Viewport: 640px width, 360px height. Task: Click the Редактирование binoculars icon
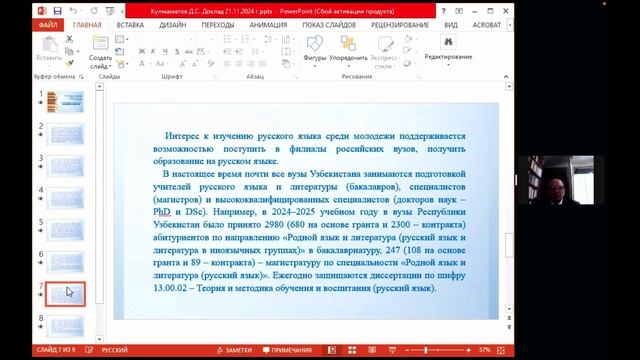pyautogui.click(x=448, y=42)
